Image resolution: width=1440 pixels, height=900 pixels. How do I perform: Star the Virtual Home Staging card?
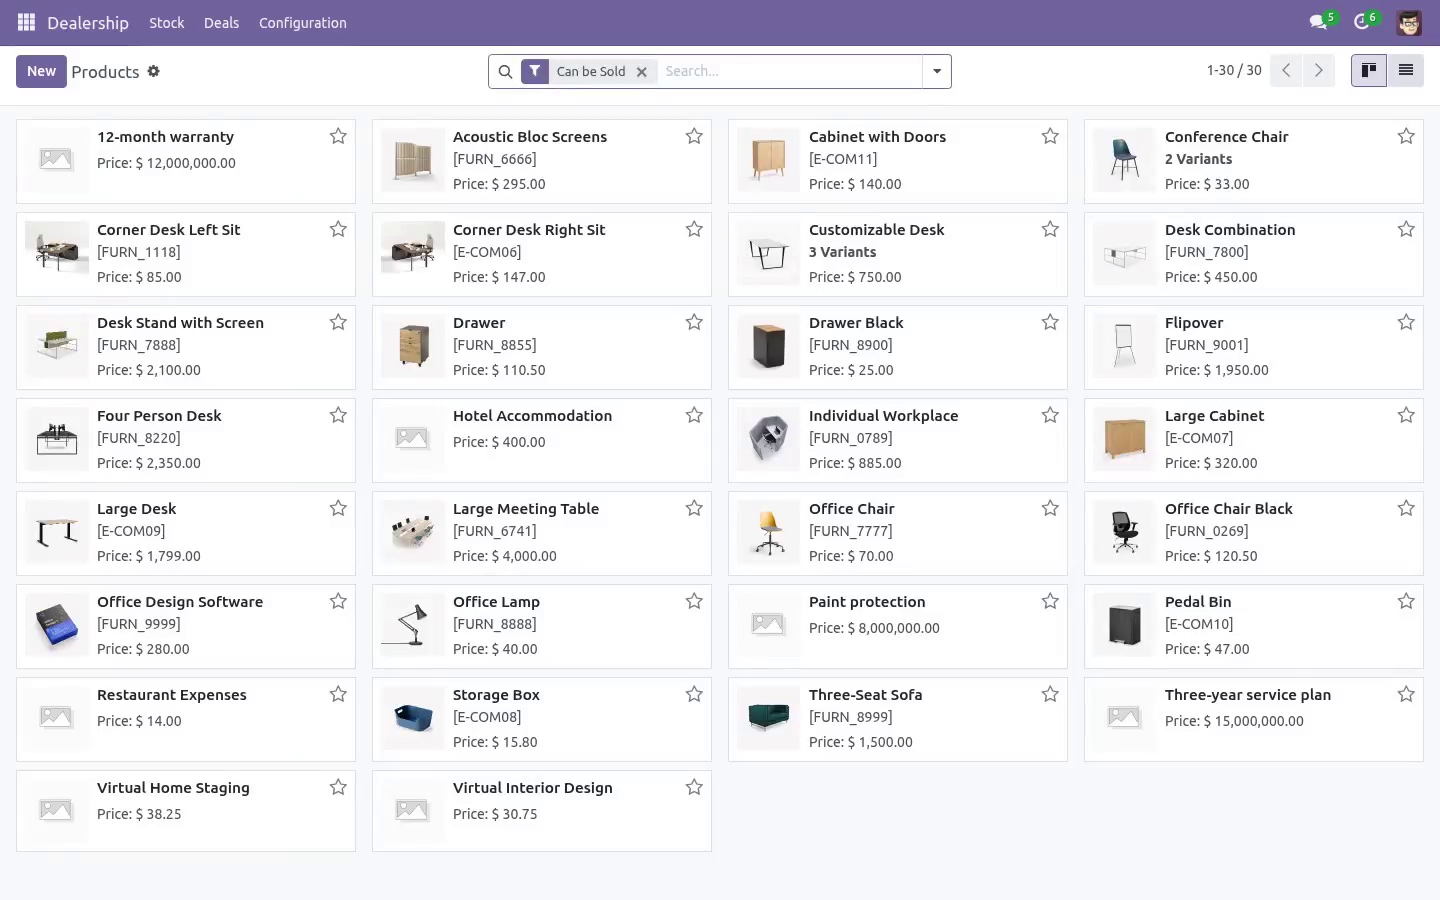338,787
